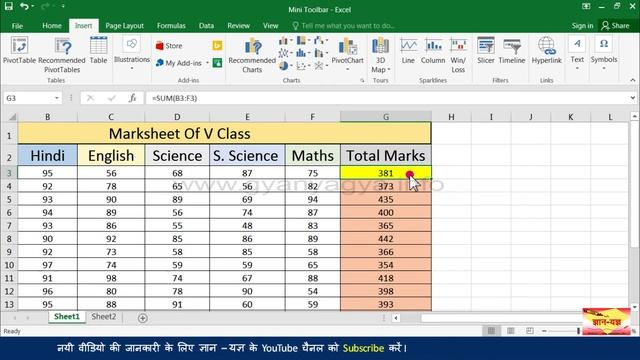Select row header 5
640x360 pixels.
click(9, 200)
